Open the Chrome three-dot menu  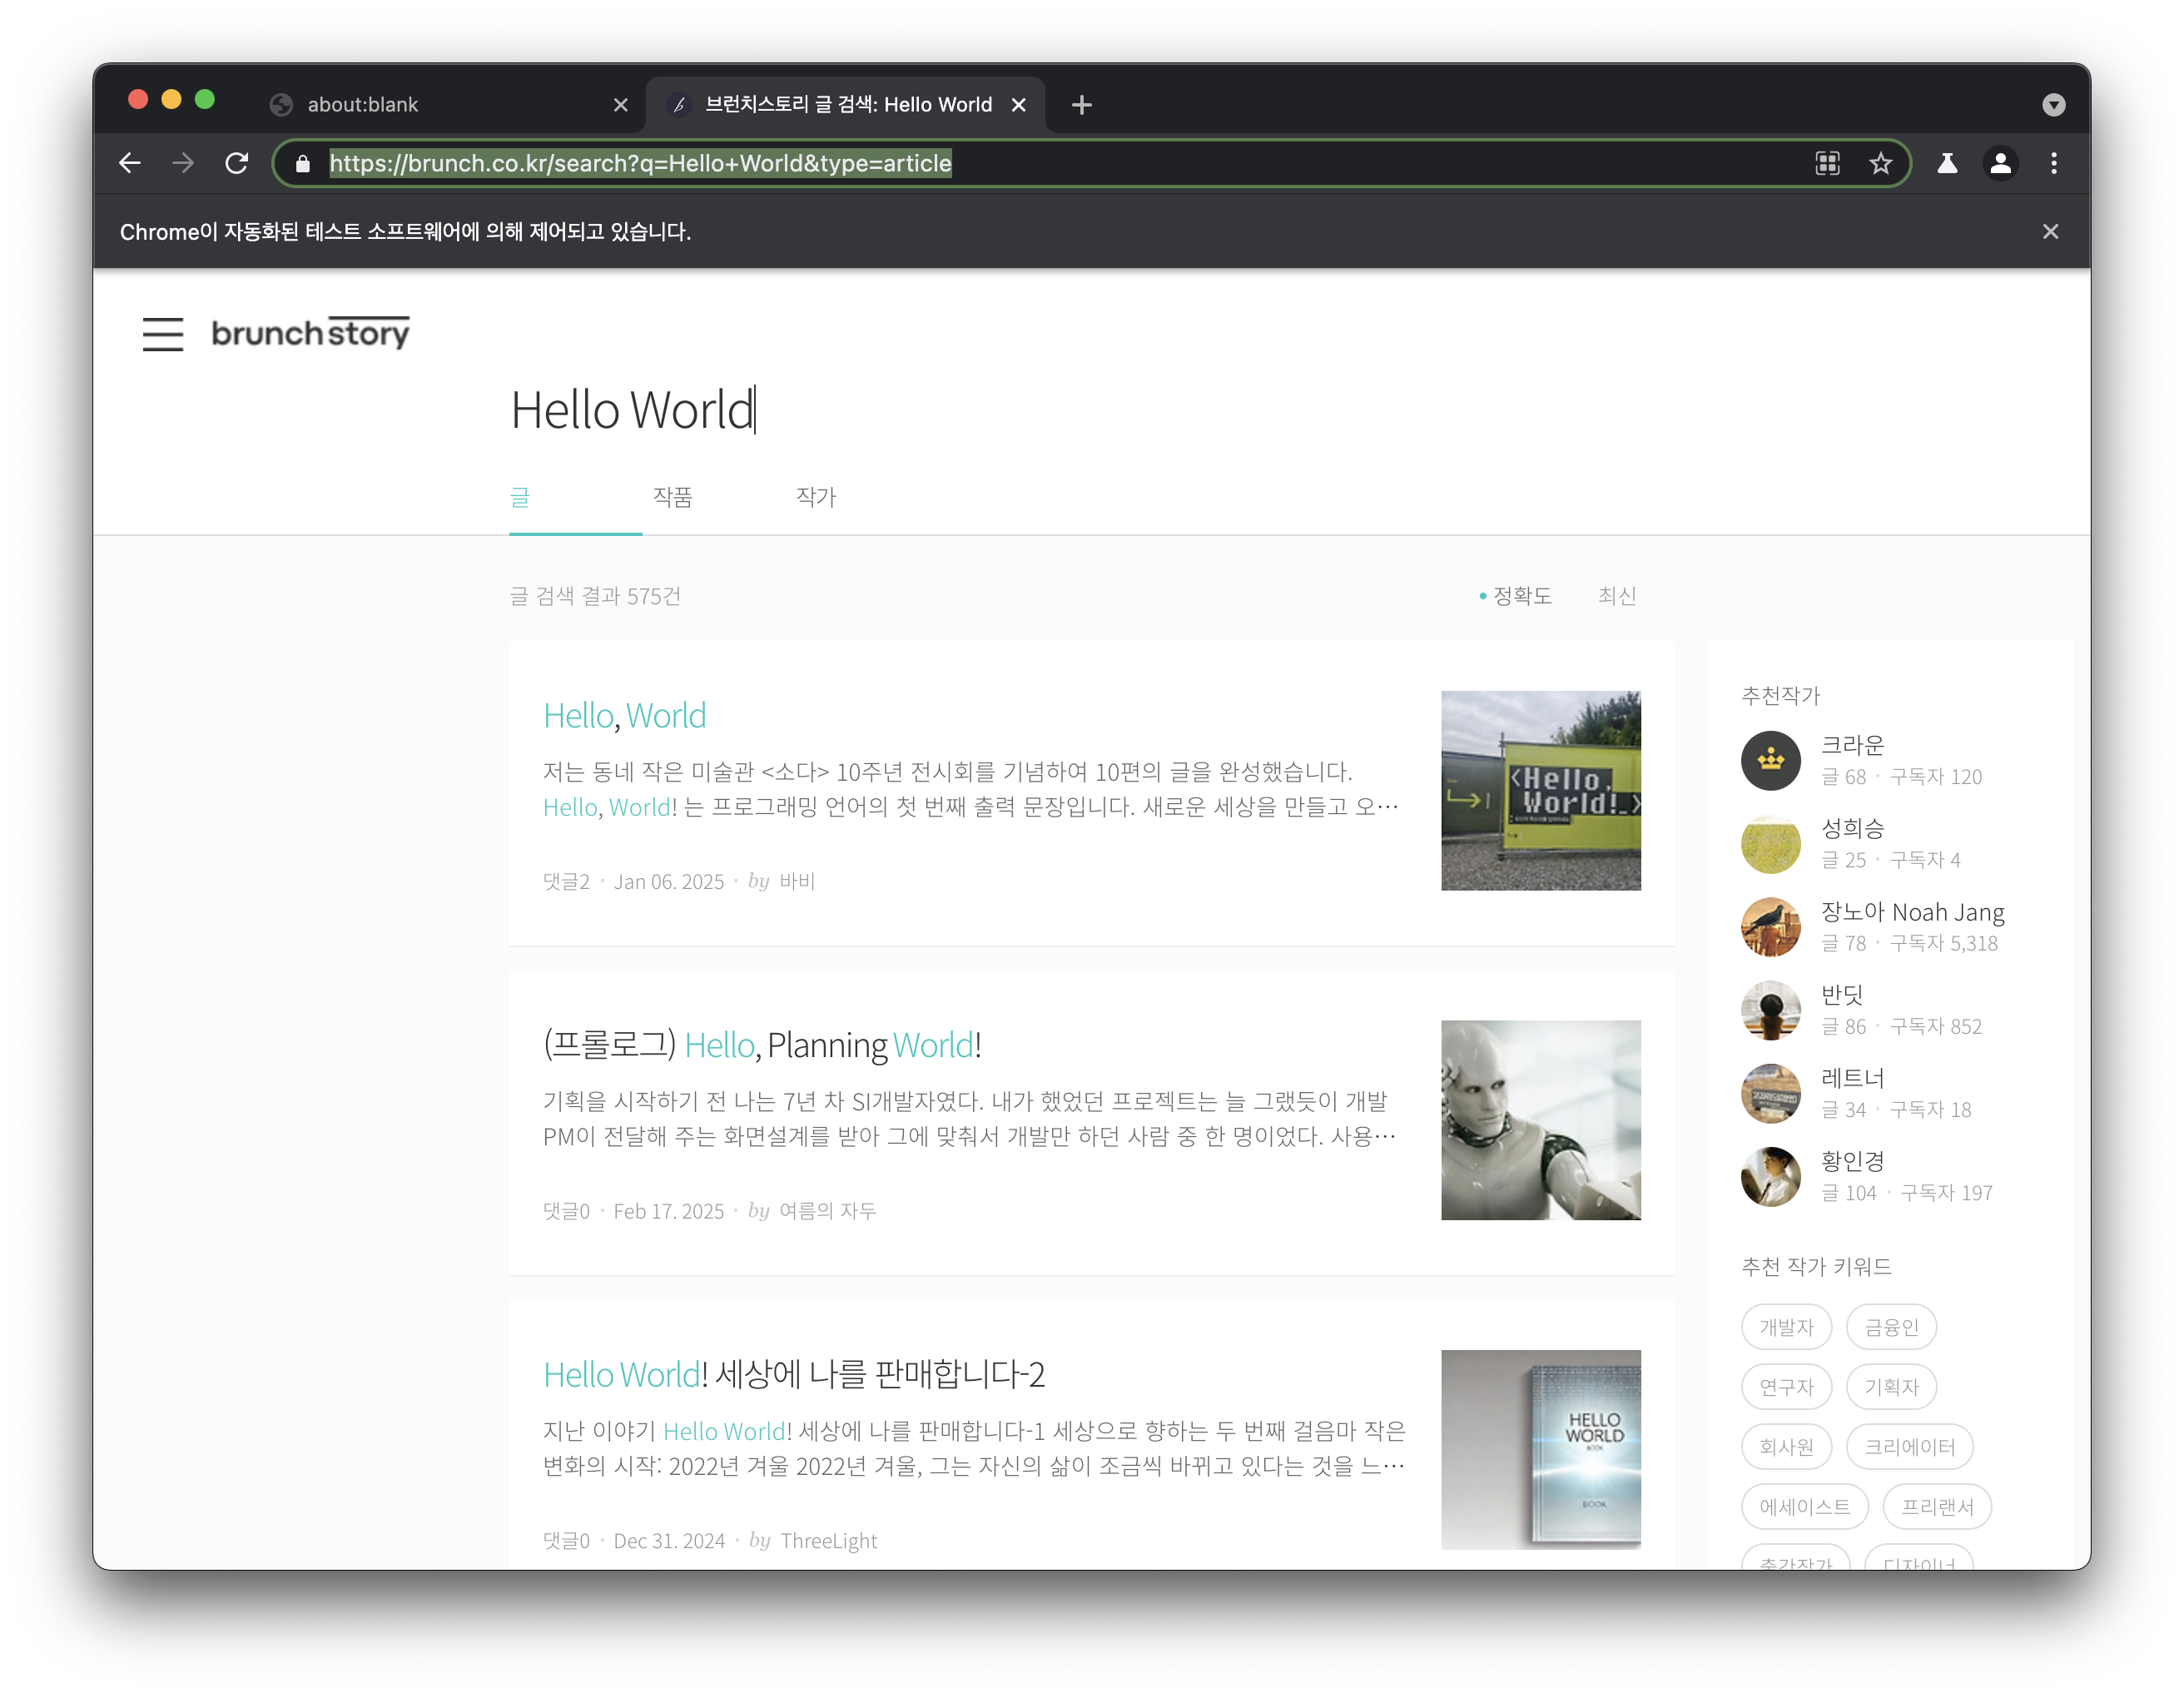click(2053, 163)
